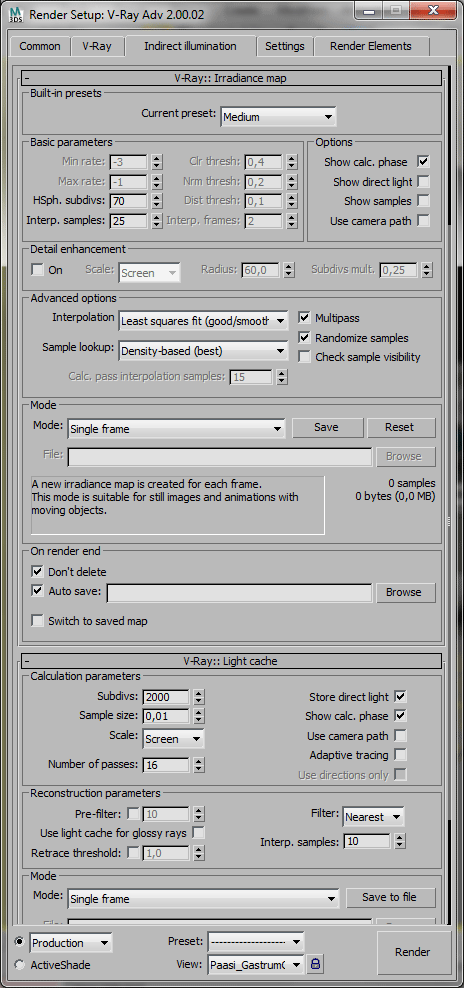Open the Current preset Medium dropdown
The height and width of the screenshot is (988, 464).
(278, 117)
